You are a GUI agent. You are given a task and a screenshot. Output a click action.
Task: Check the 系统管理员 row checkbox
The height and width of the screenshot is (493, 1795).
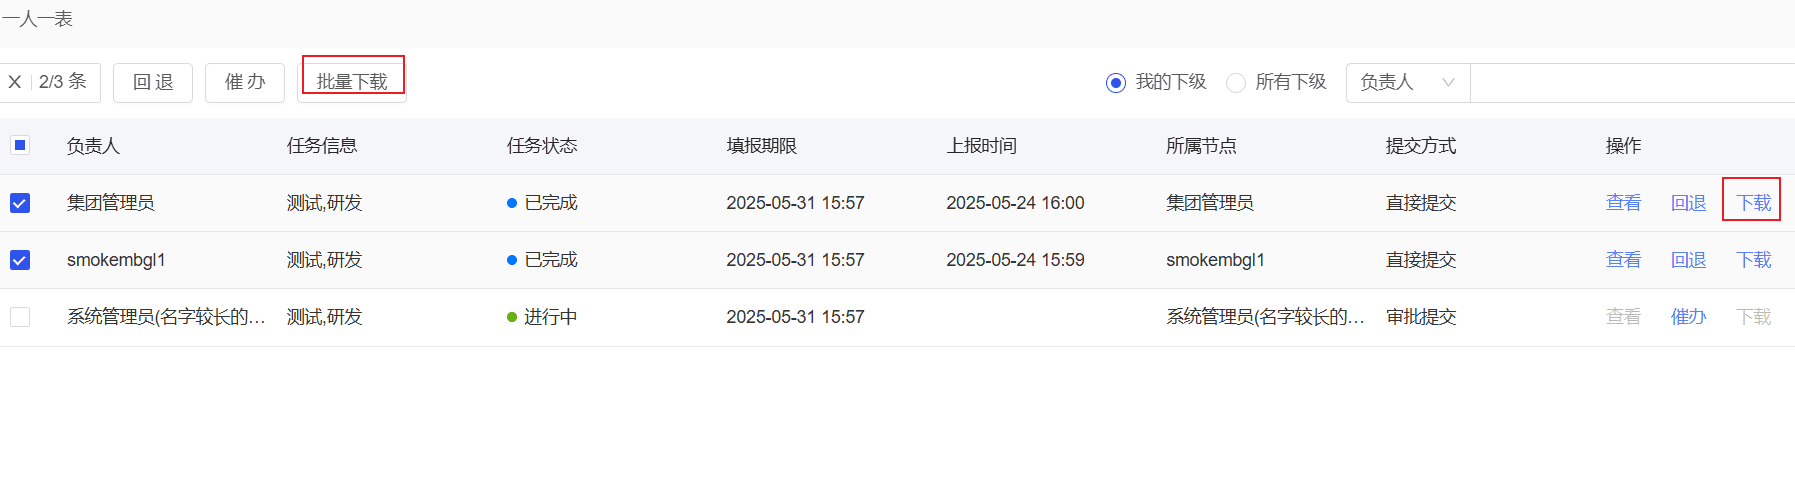[x=20, y=317]
